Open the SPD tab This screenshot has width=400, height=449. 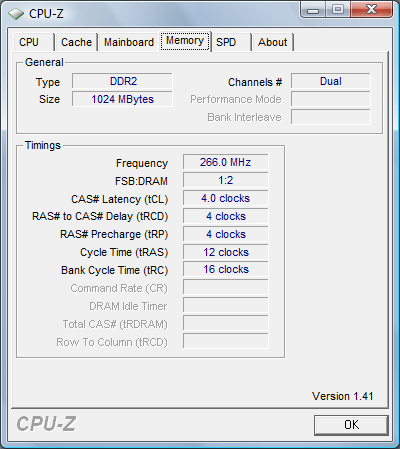pyautogui.click(x=231, y=42)
